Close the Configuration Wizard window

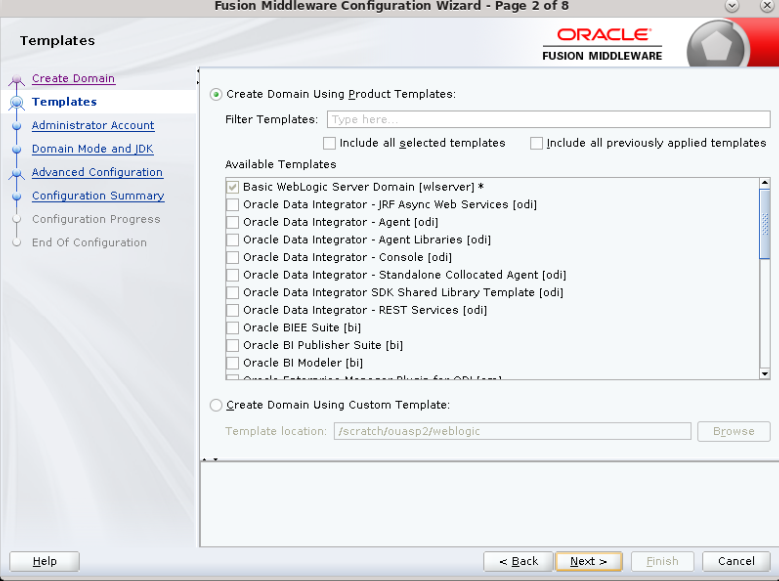tap(767, 6)
